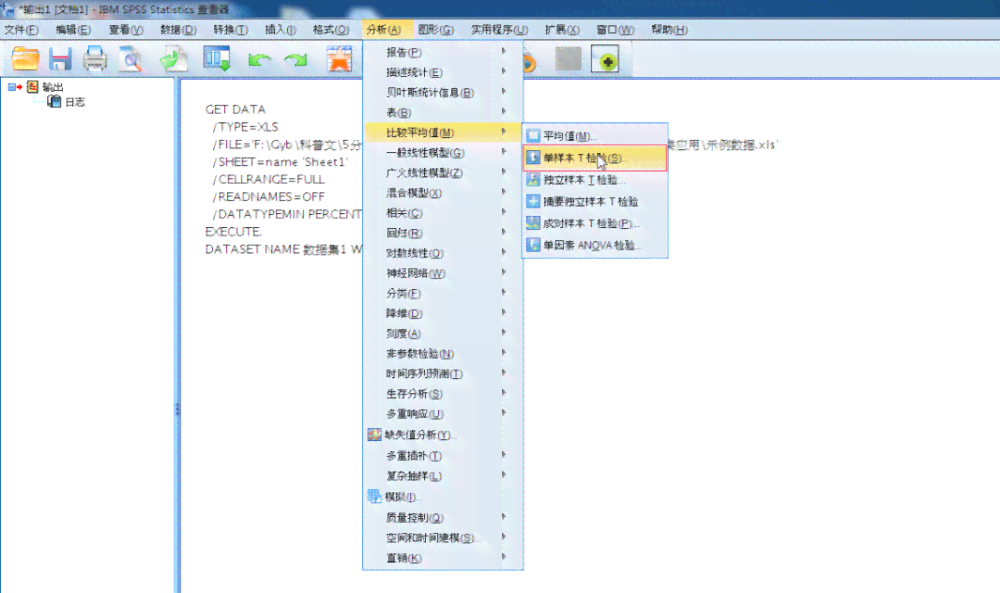Expand the 混合模型(X) submenu

443,193
